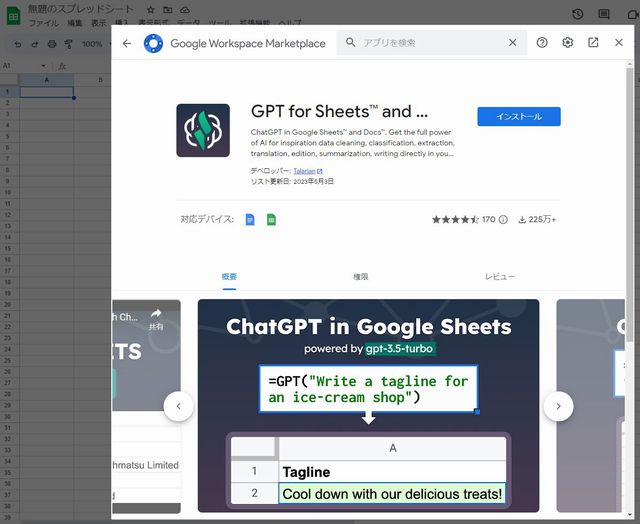Click the Google Sheets supported device icon
The height and width of the screenshot is (524, 640).
(271, 220)
